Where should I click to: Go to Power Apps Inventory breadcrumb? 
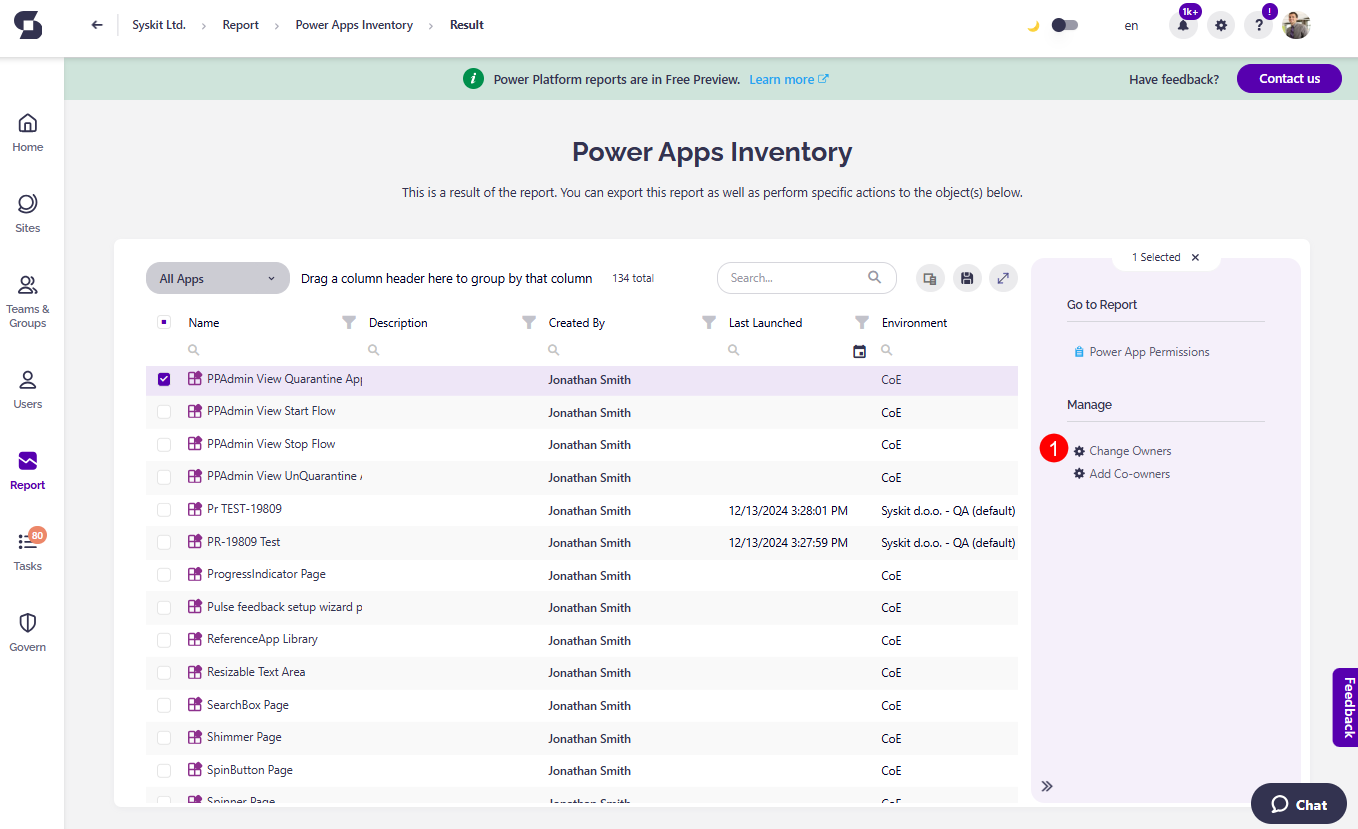[354, 24]
